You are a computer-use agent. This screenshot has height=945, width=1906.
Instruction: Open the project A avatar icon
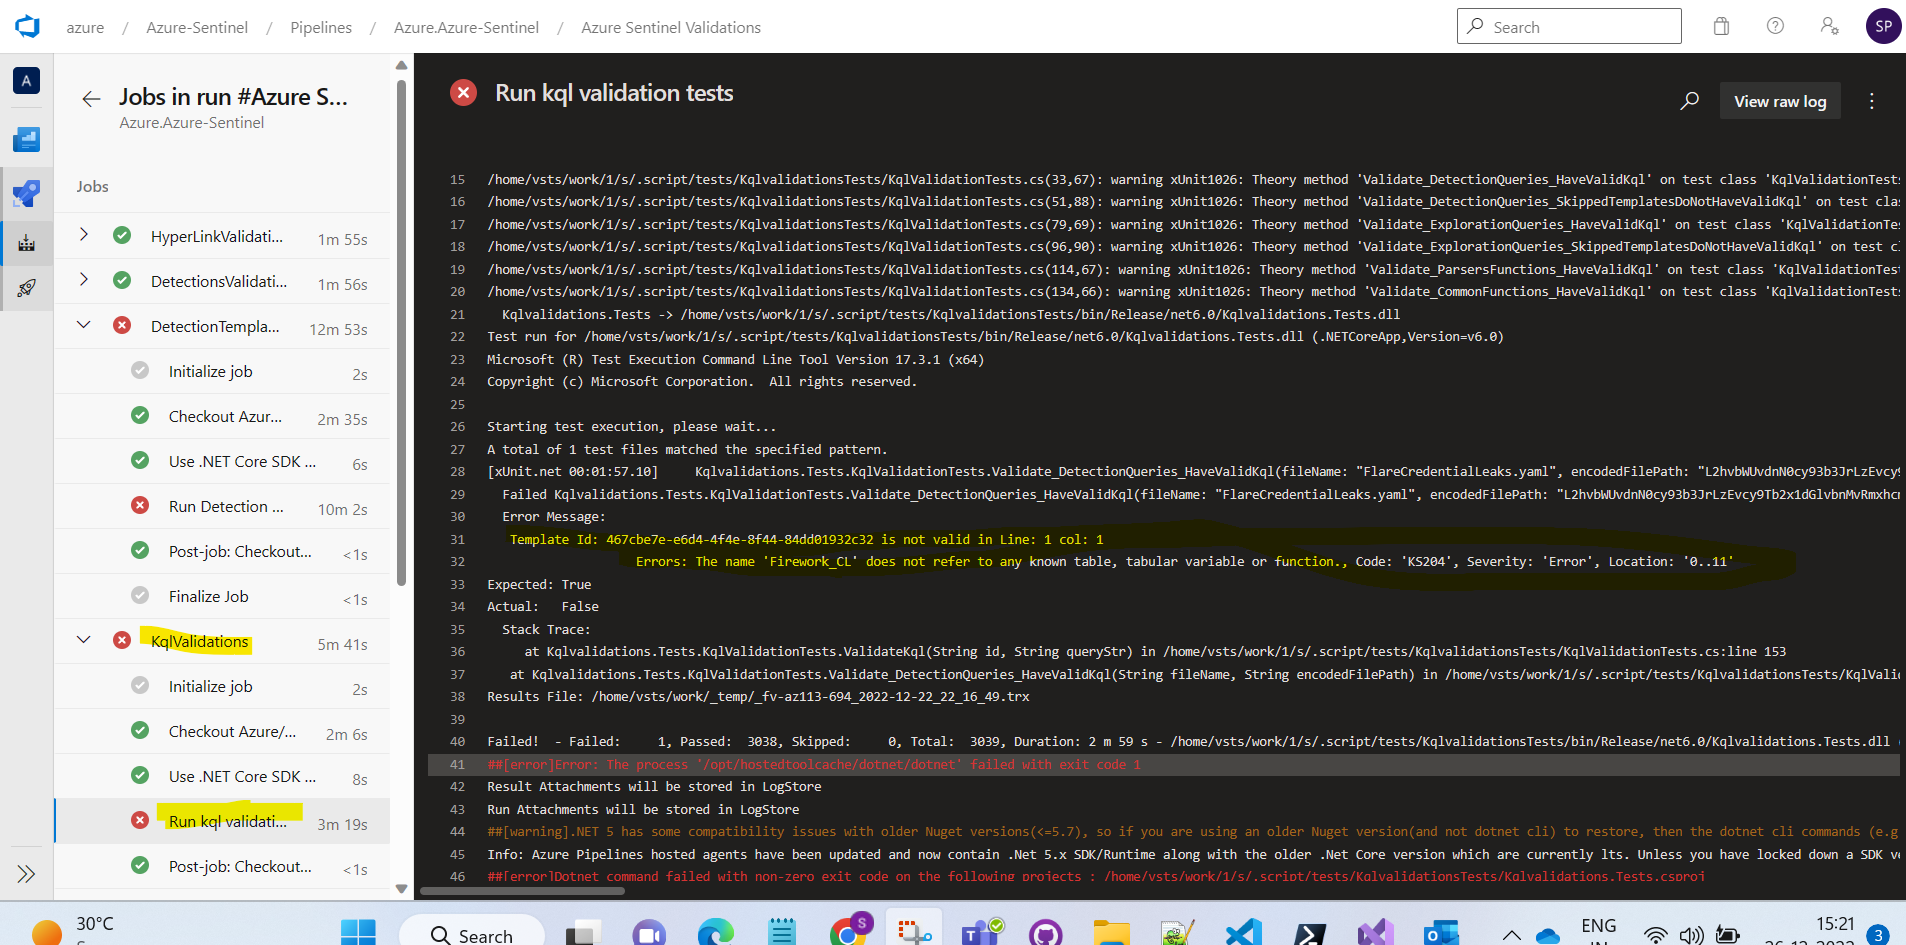(27, 80)
